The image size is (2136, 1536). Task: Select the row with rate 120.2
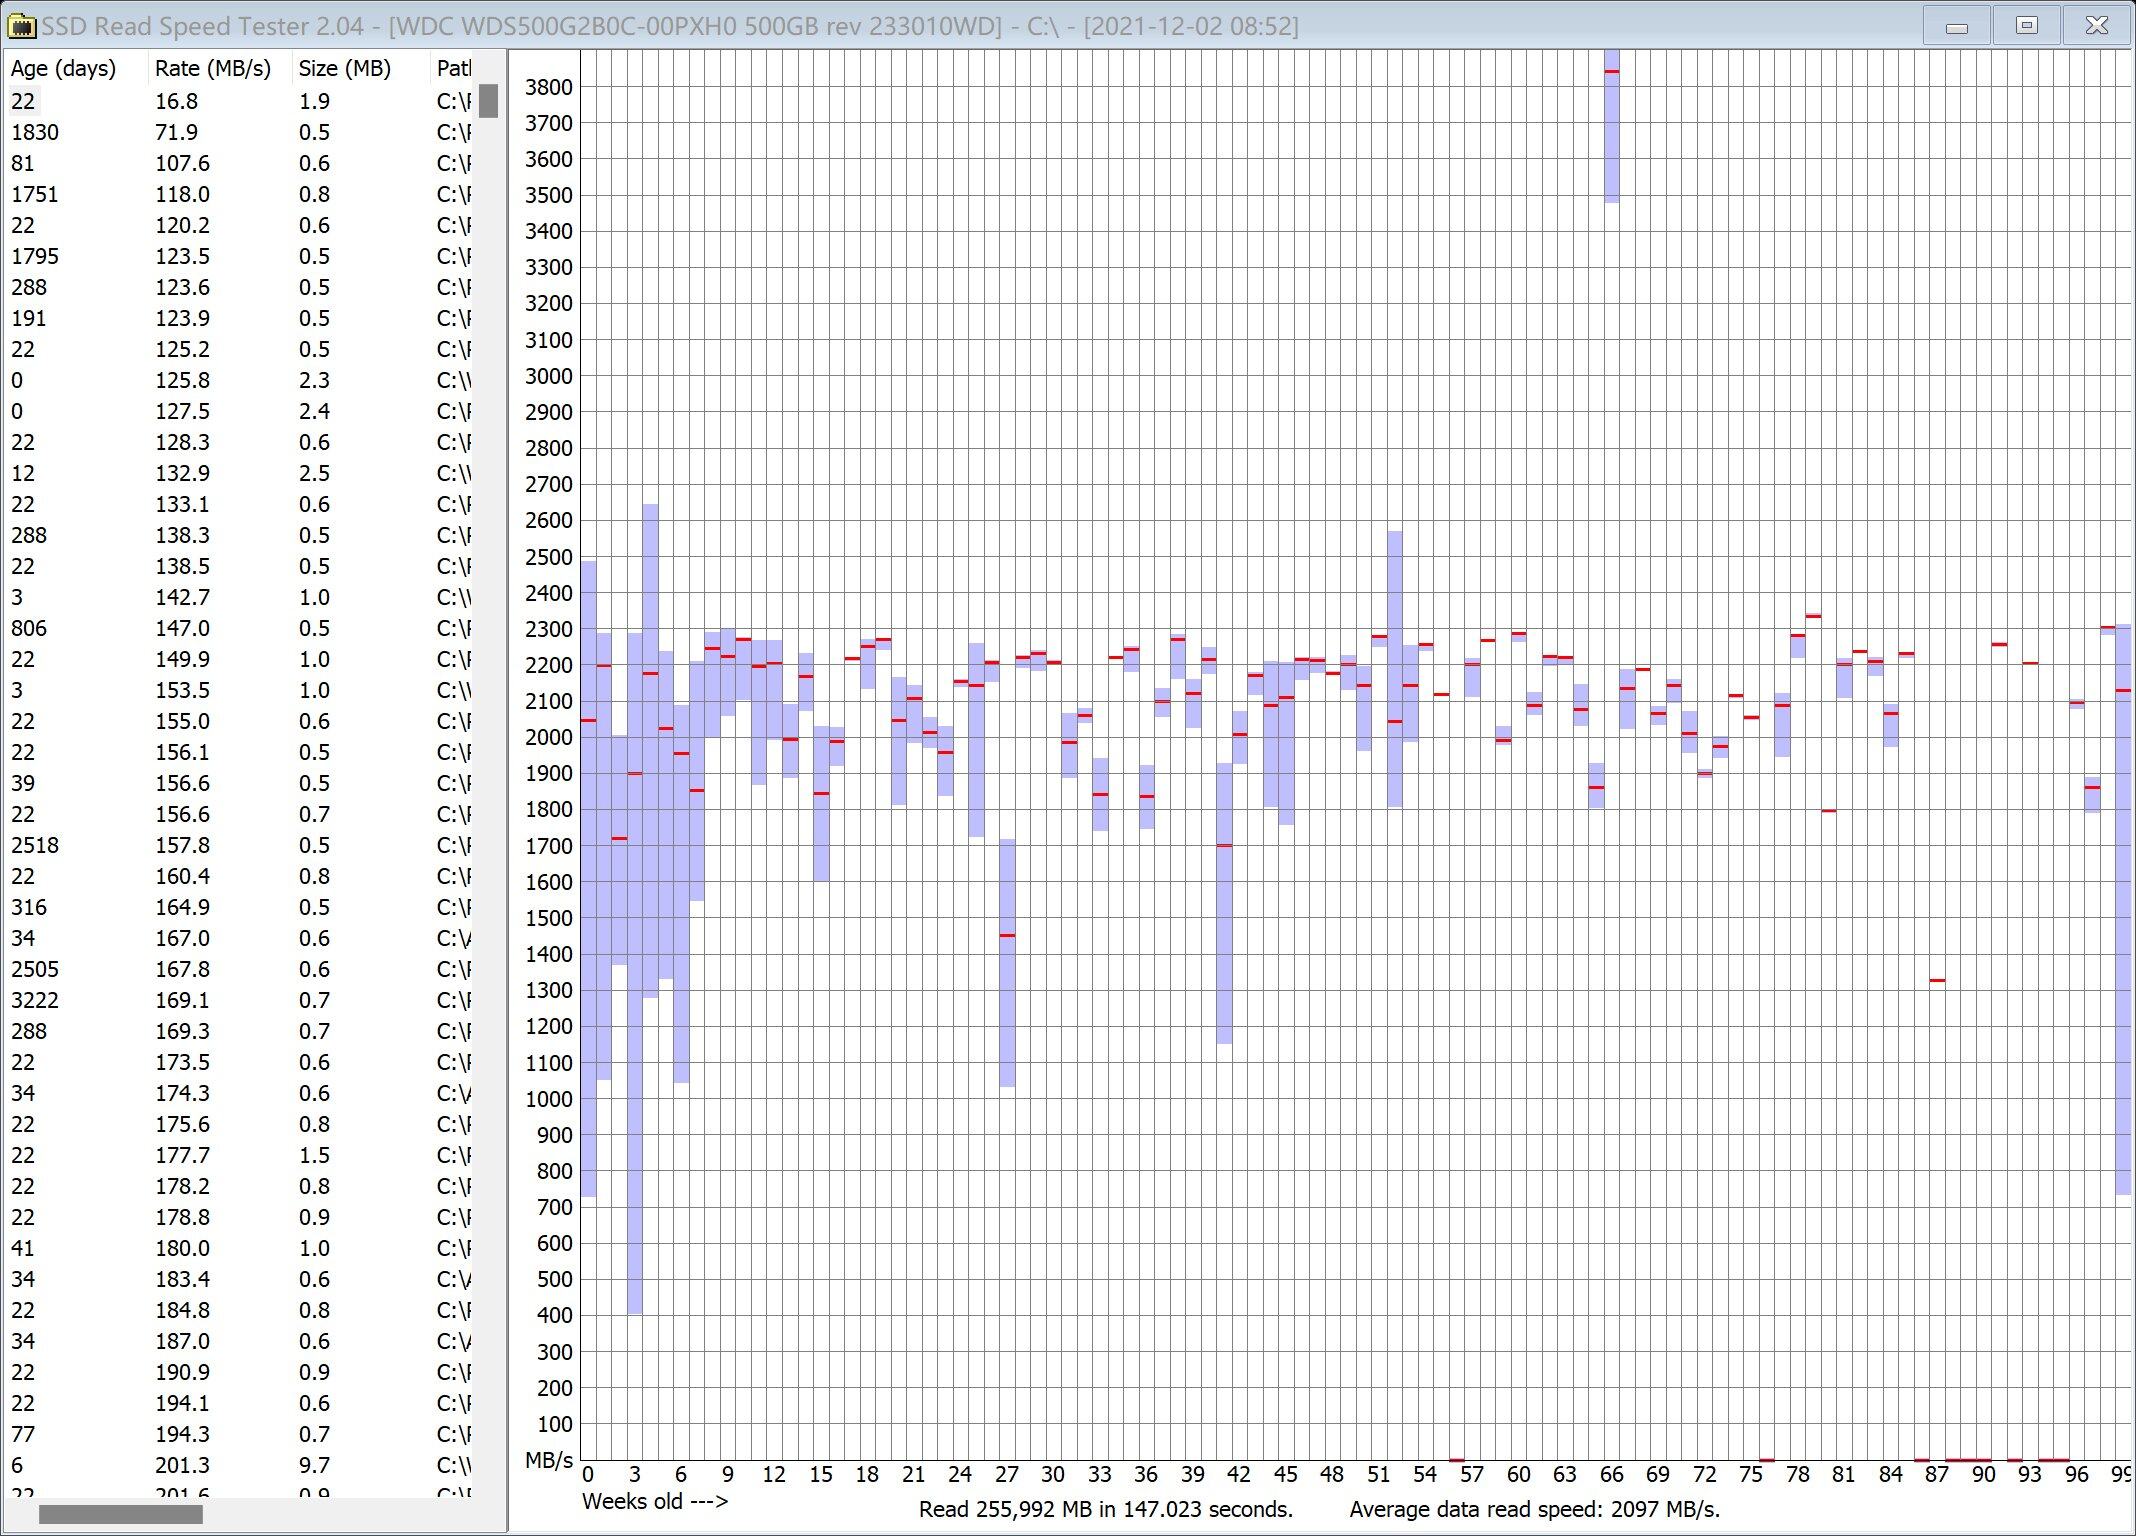pos(239,225)
